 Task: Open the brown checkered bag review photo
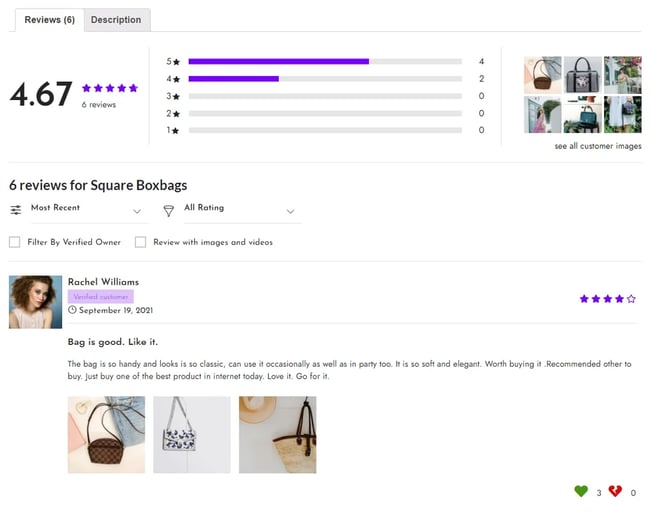coord(106,434)
